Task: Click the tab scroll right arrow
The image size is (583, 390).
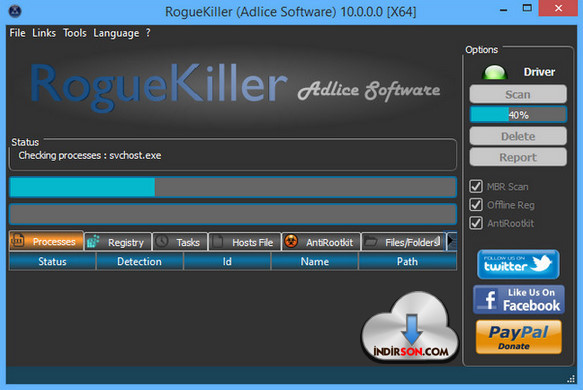Action: [451, 241]
